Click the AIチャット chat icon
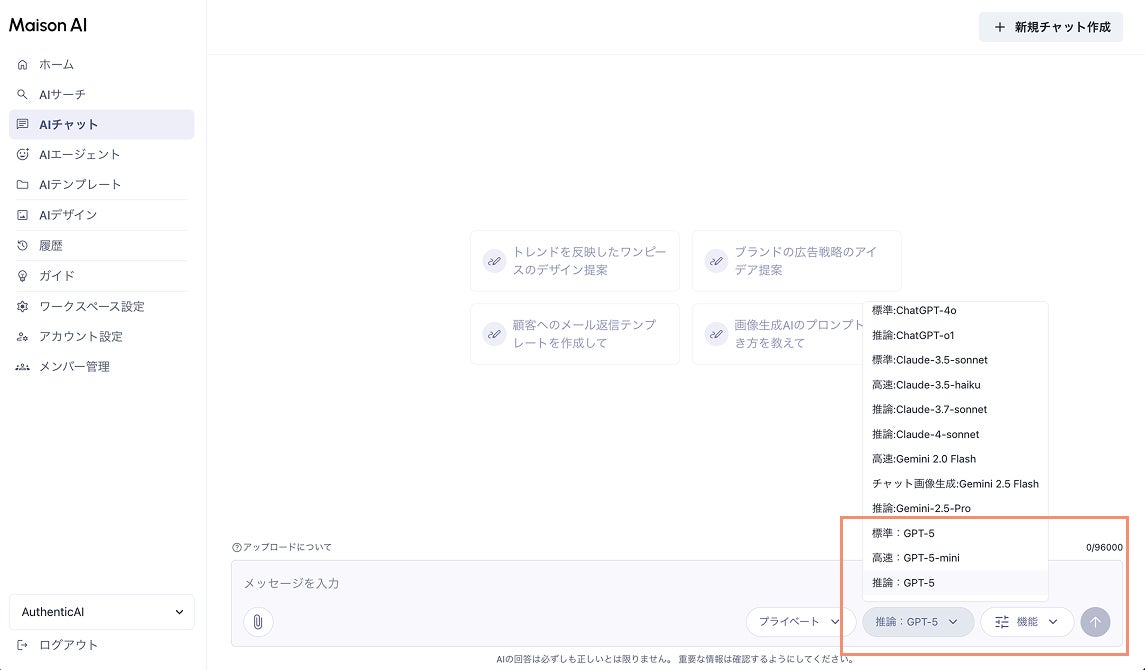Viewport: 1145px width, 670px height. click(x=23, y=125)
